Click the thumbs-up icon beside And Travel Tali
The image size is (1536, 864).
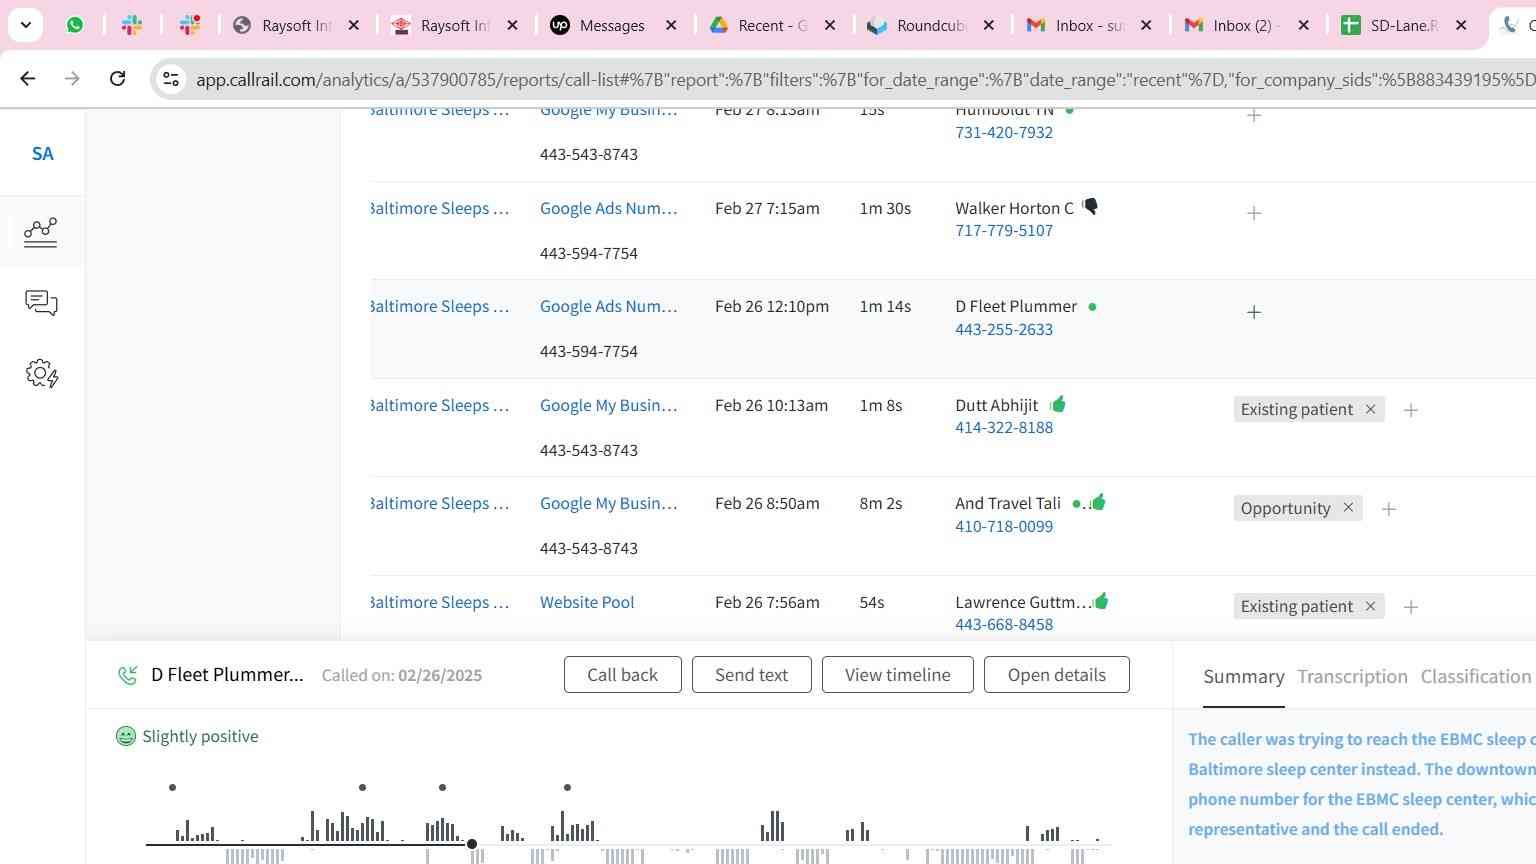point(1098,502)
